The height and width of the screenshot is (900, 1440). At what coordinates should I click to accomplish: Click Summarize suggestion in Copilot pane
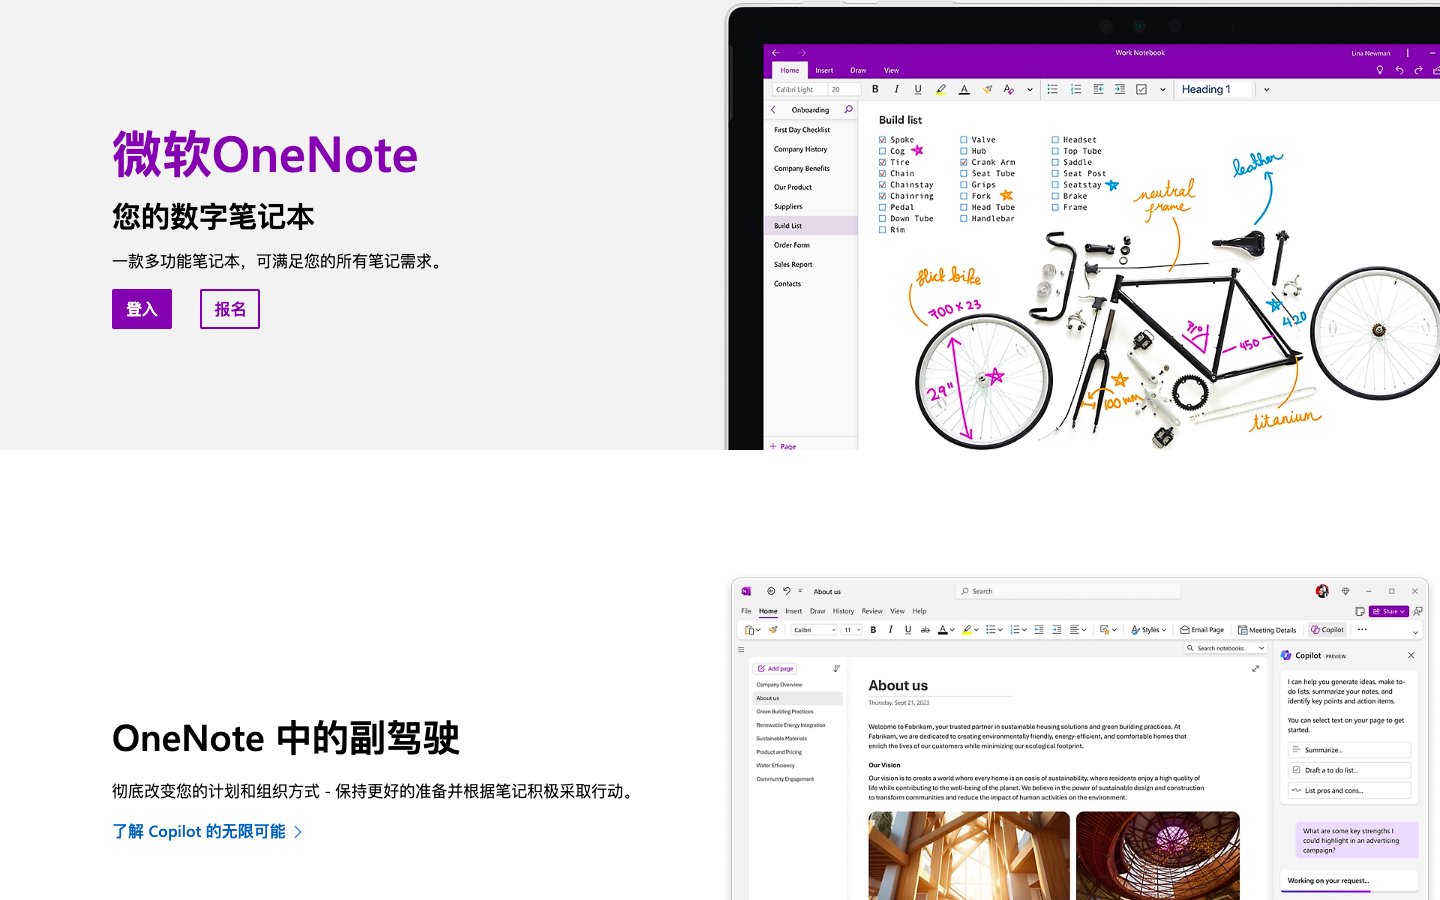pyautogui.click(x=1349, y=750)
